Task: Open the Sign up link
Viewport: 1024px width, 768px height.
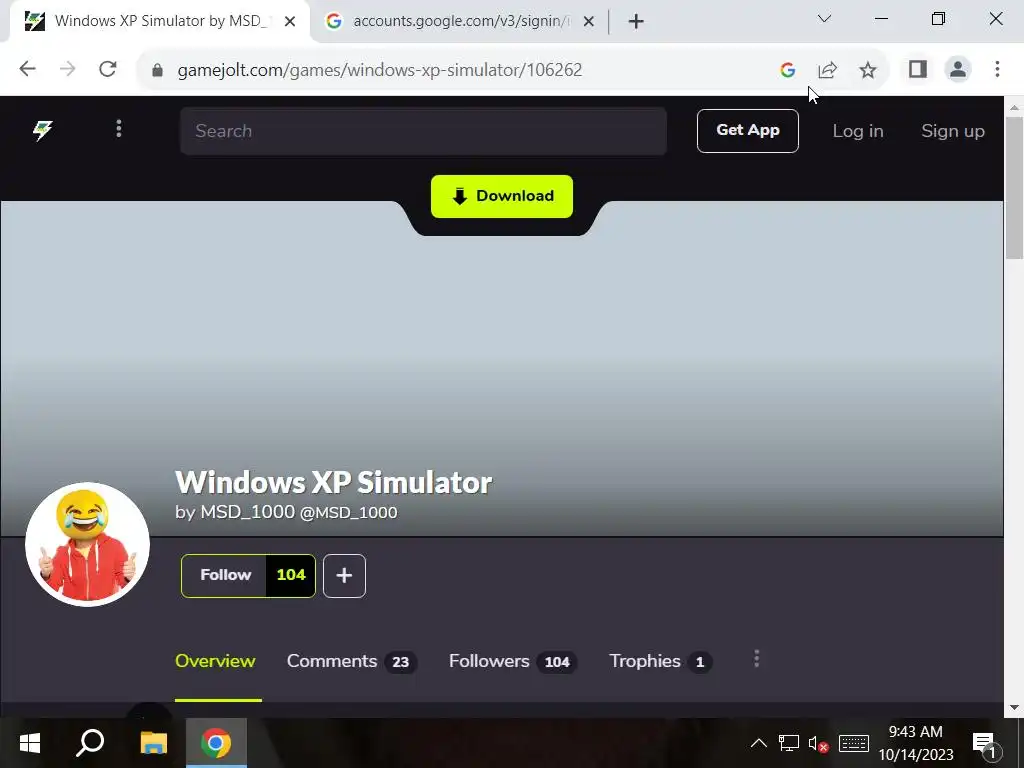Action: tap(953, 131)
